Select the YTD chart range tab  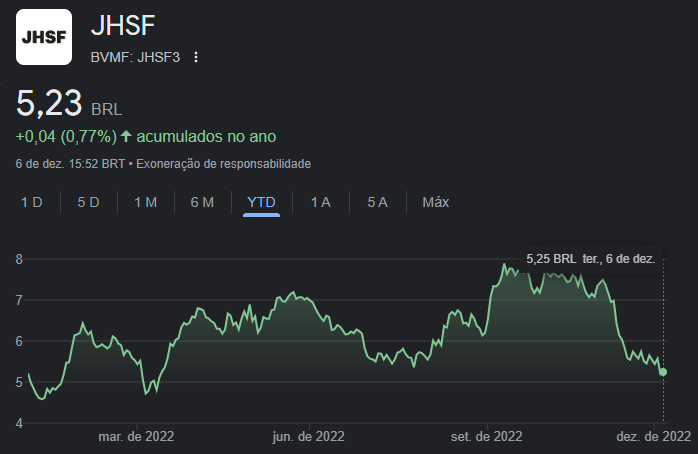[x=261, y=202]
